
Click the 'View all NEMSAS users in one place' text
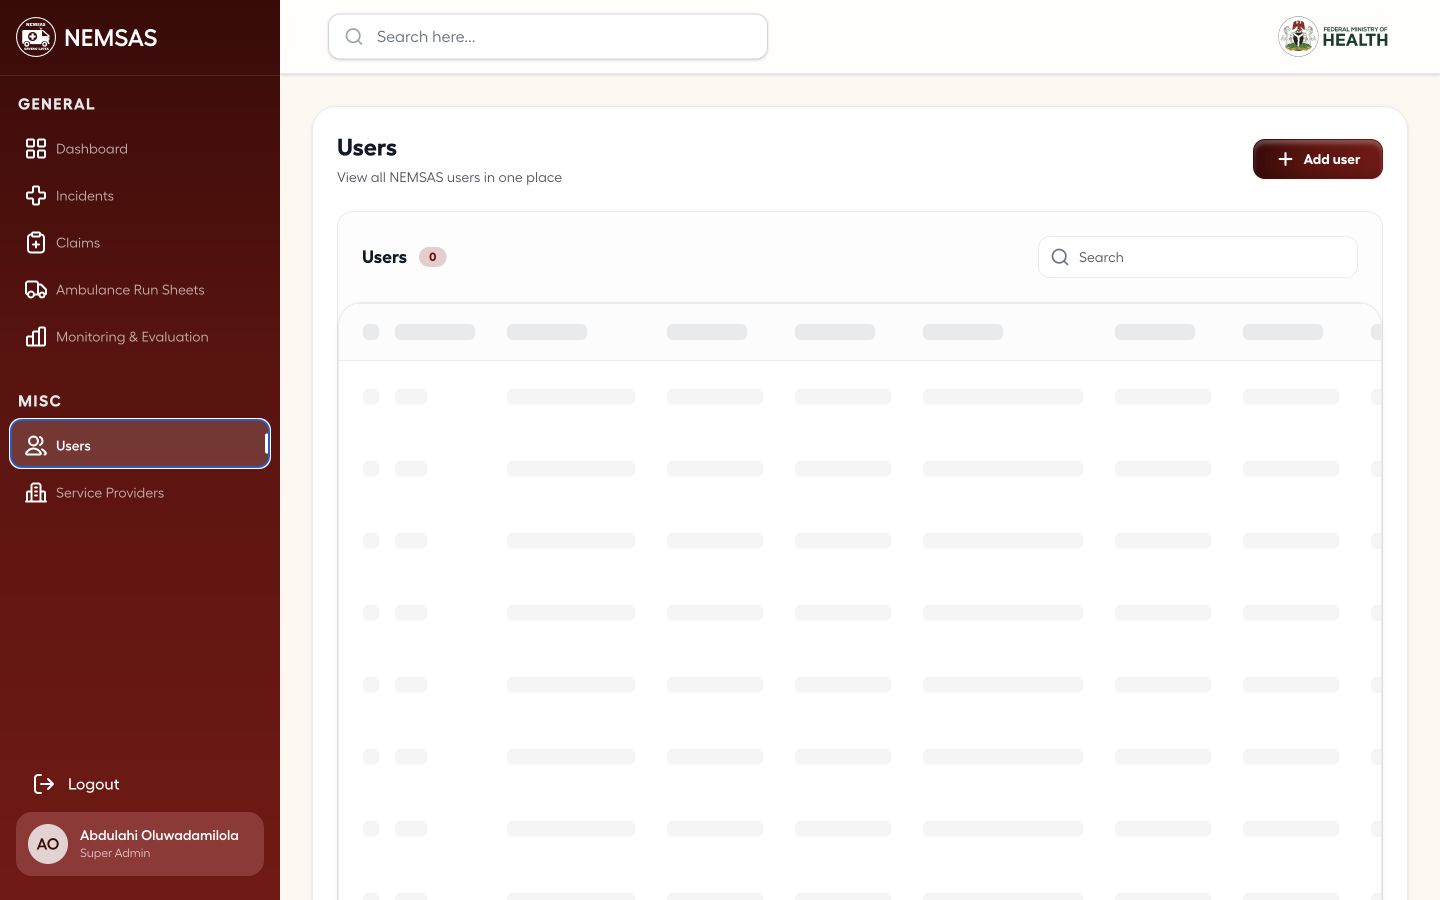click(449, 177)
